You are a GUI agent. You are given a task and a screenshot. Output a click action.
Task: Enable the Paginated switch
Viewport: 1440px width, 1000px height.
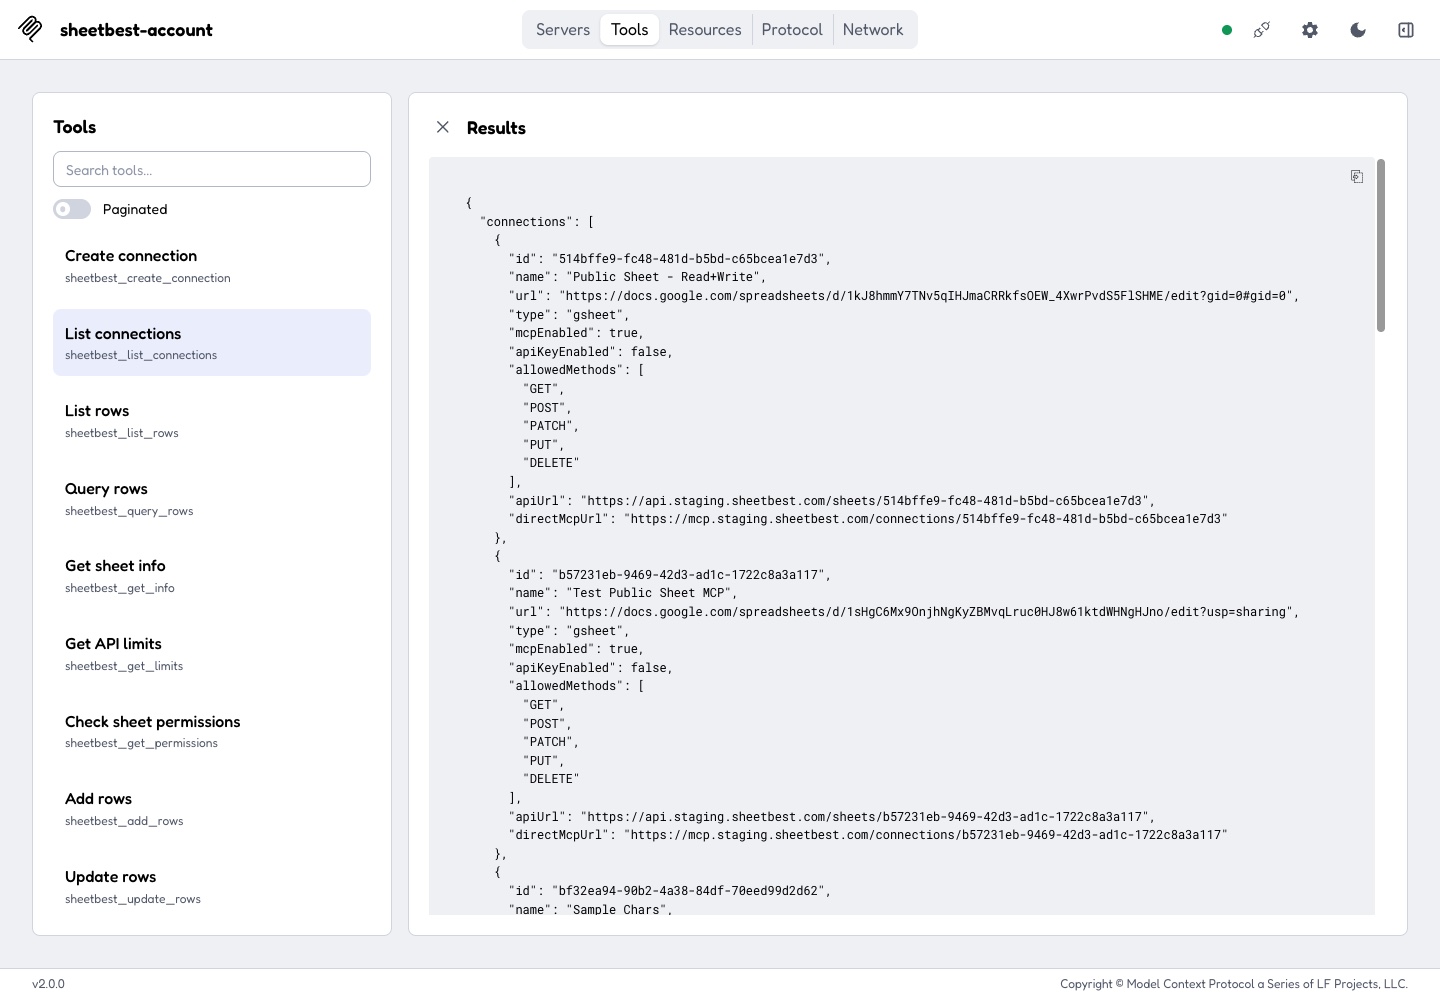(x=72, y=209)
